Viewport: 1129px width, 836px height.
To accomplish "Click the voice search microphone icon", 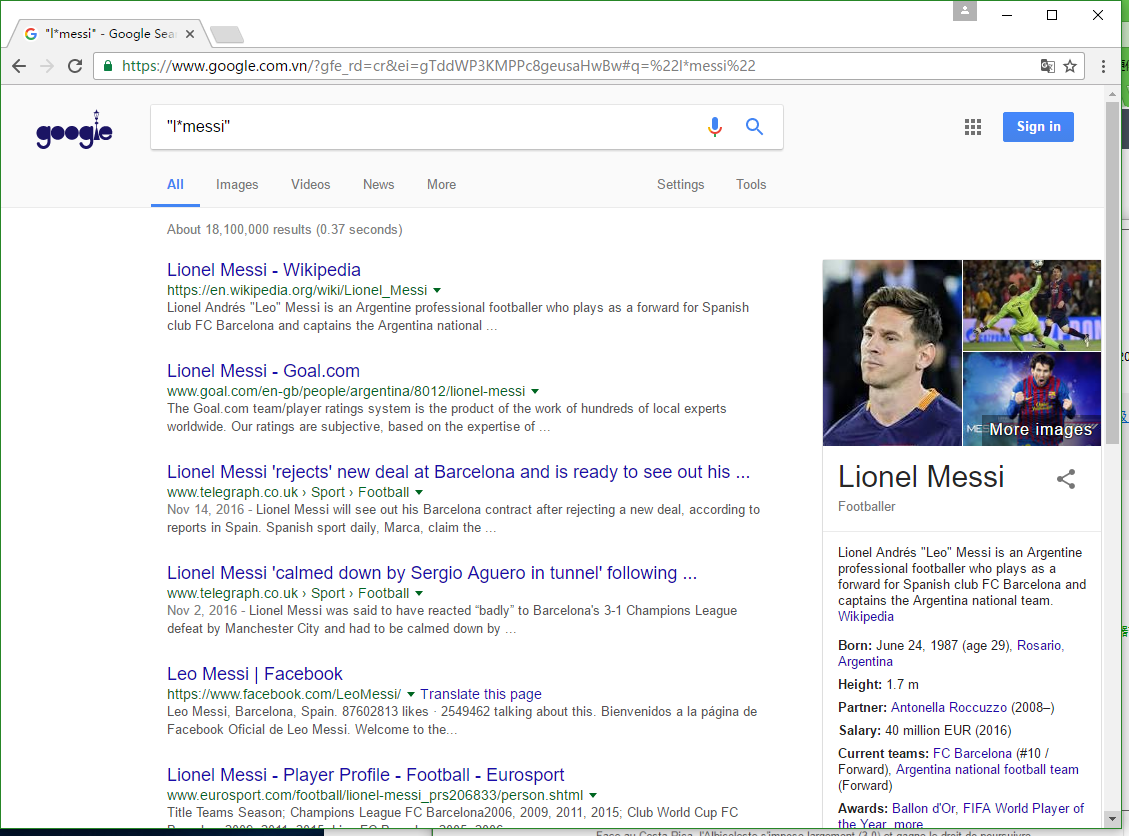I will pyautogui.click(x=714, y=127).
